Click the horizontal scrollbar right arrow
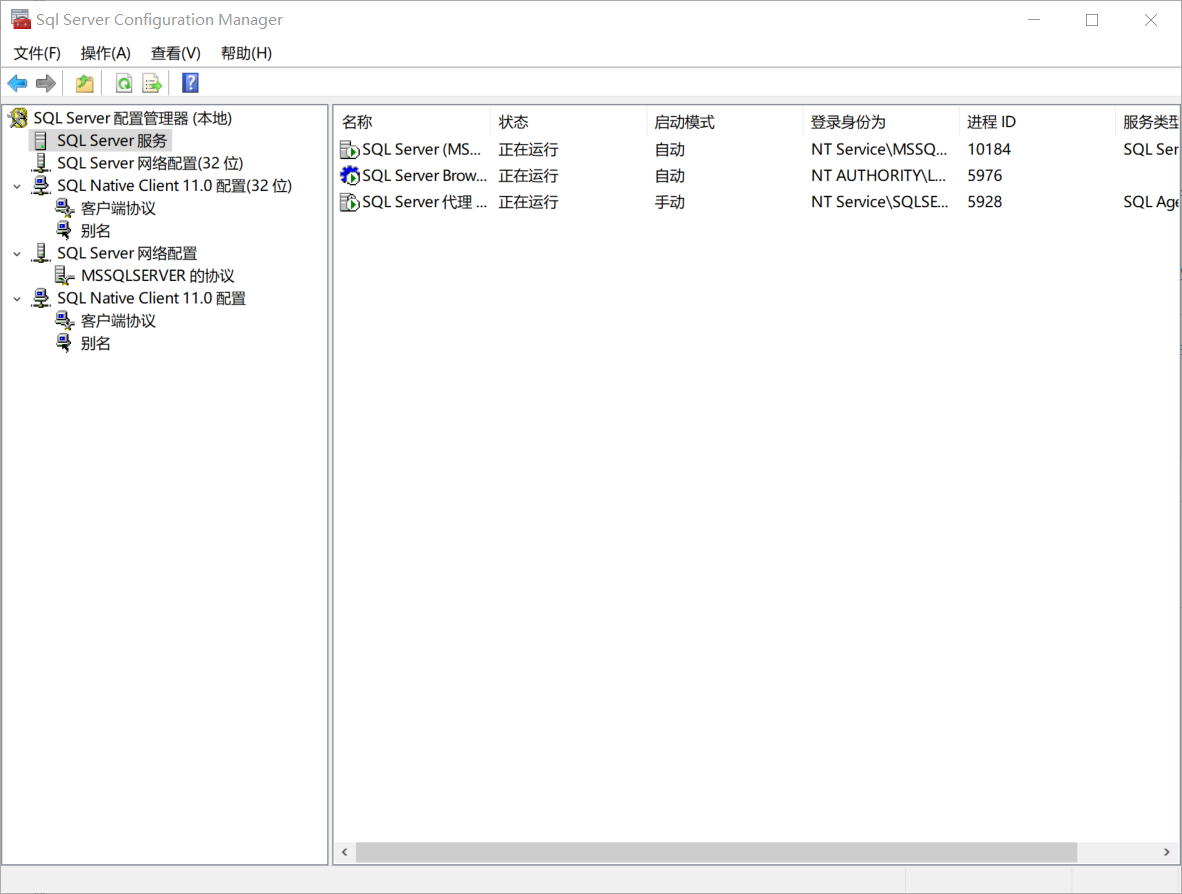Screen dimensions: 1182x894 pos(1166,852)
